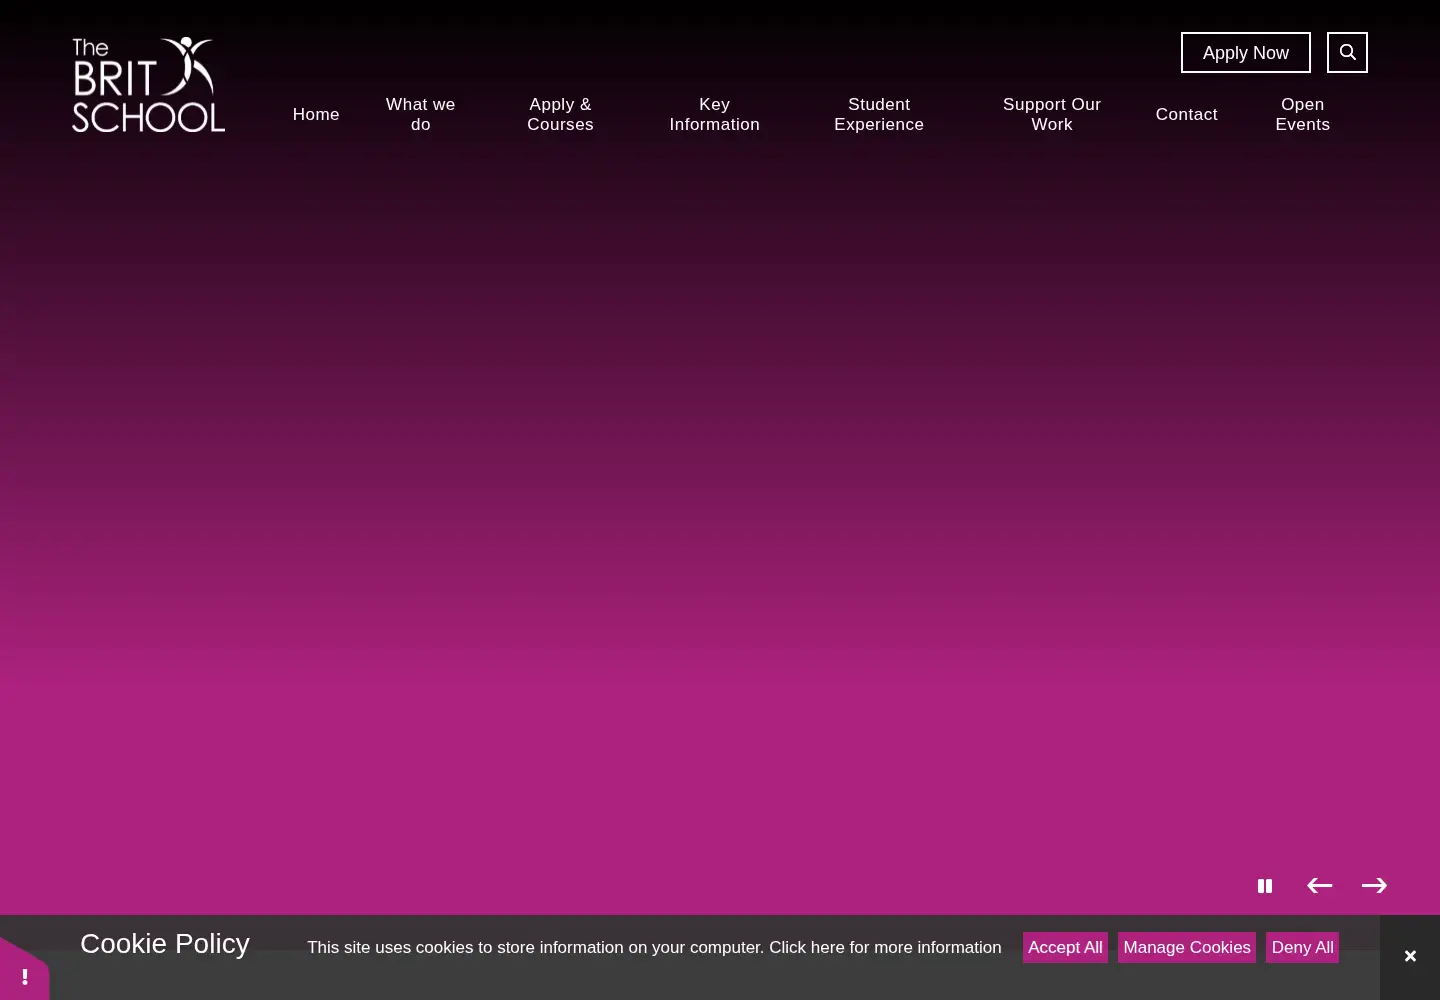Deny all cookies

tap(1303, 947)
